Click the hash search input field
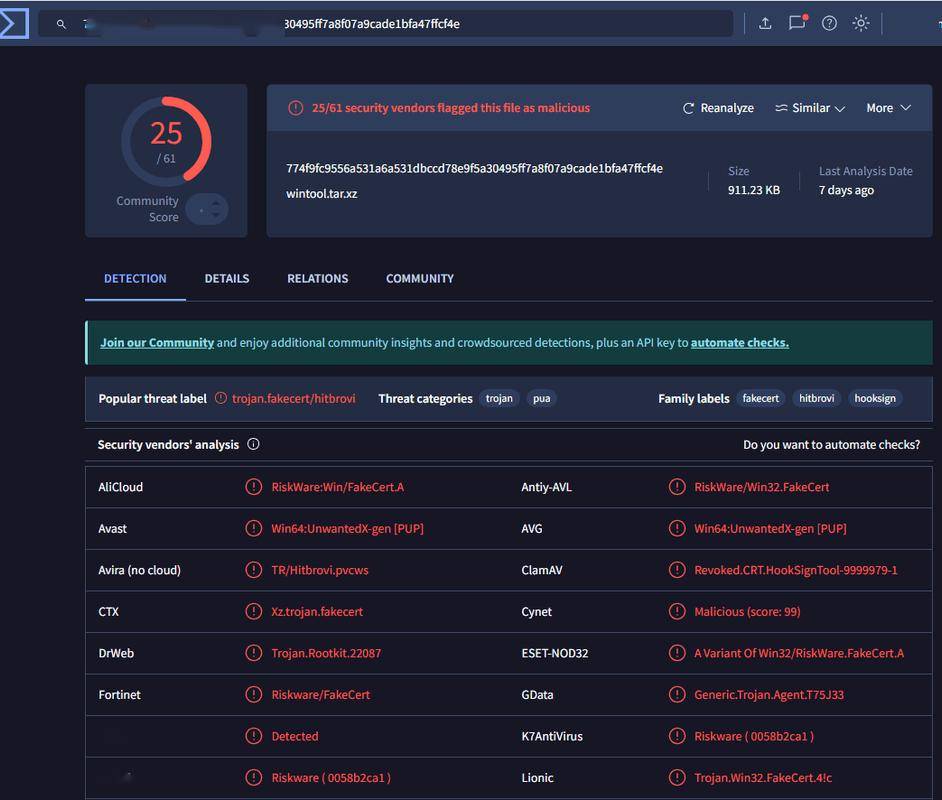Viewport: 942px width, 800px height. [x=386, y=24]
